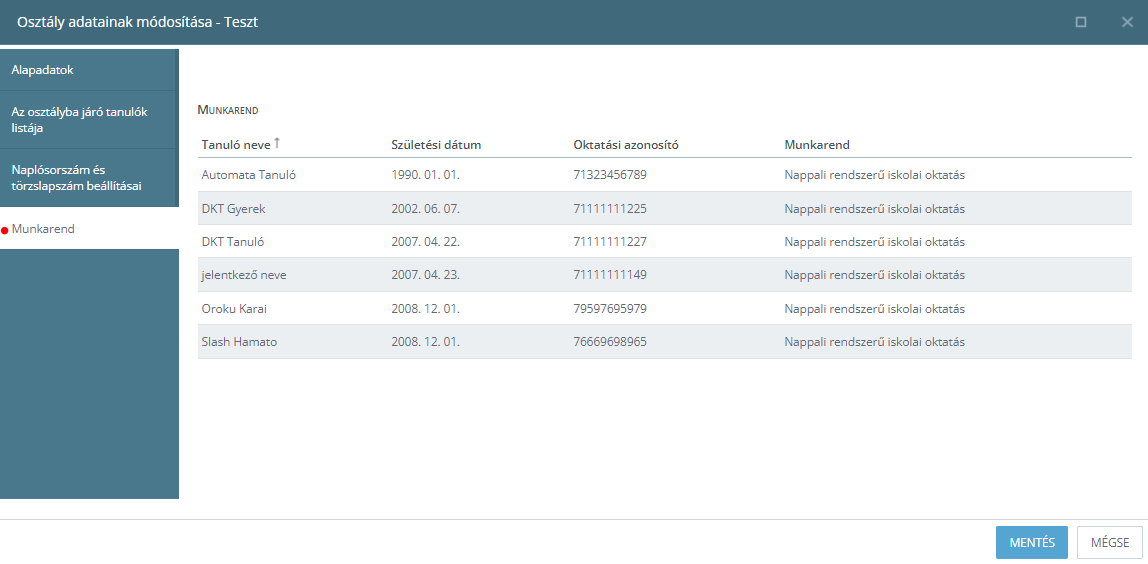
Task: Sort by the Születési dátum column header
Action: point(436,144)
